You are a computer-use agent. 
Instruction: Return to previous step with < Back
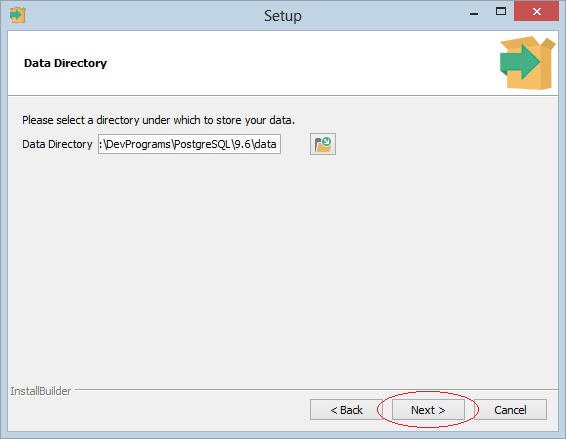[346, 410]
